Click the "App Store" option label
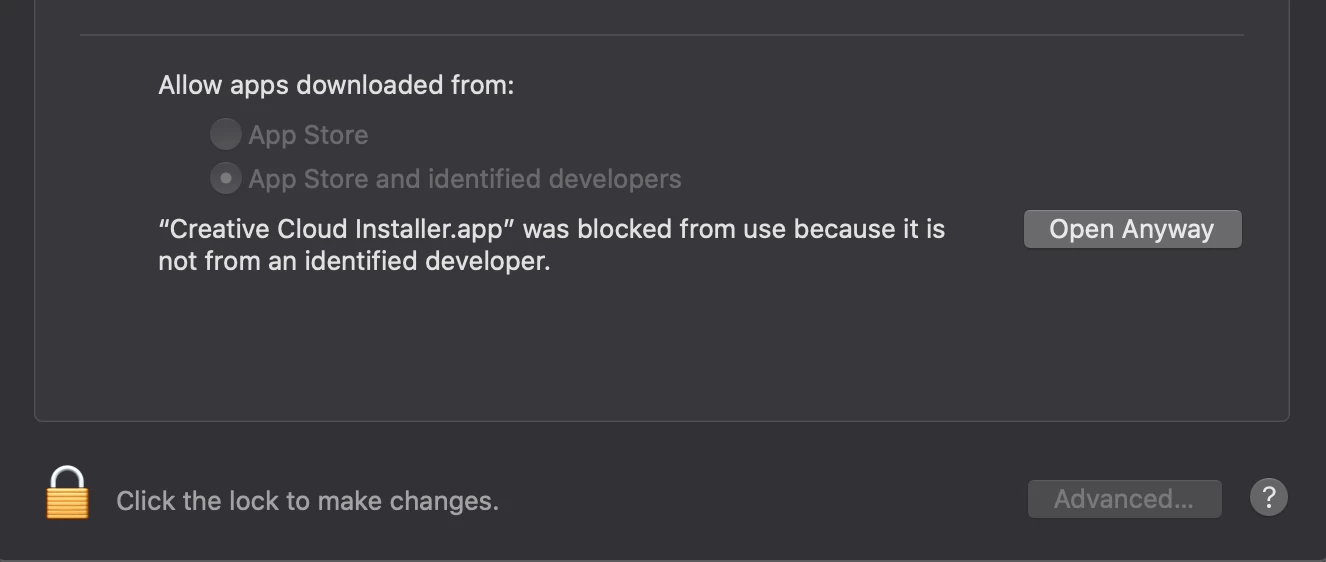This screenshot has height=562, width=1326. click(308, 135)
